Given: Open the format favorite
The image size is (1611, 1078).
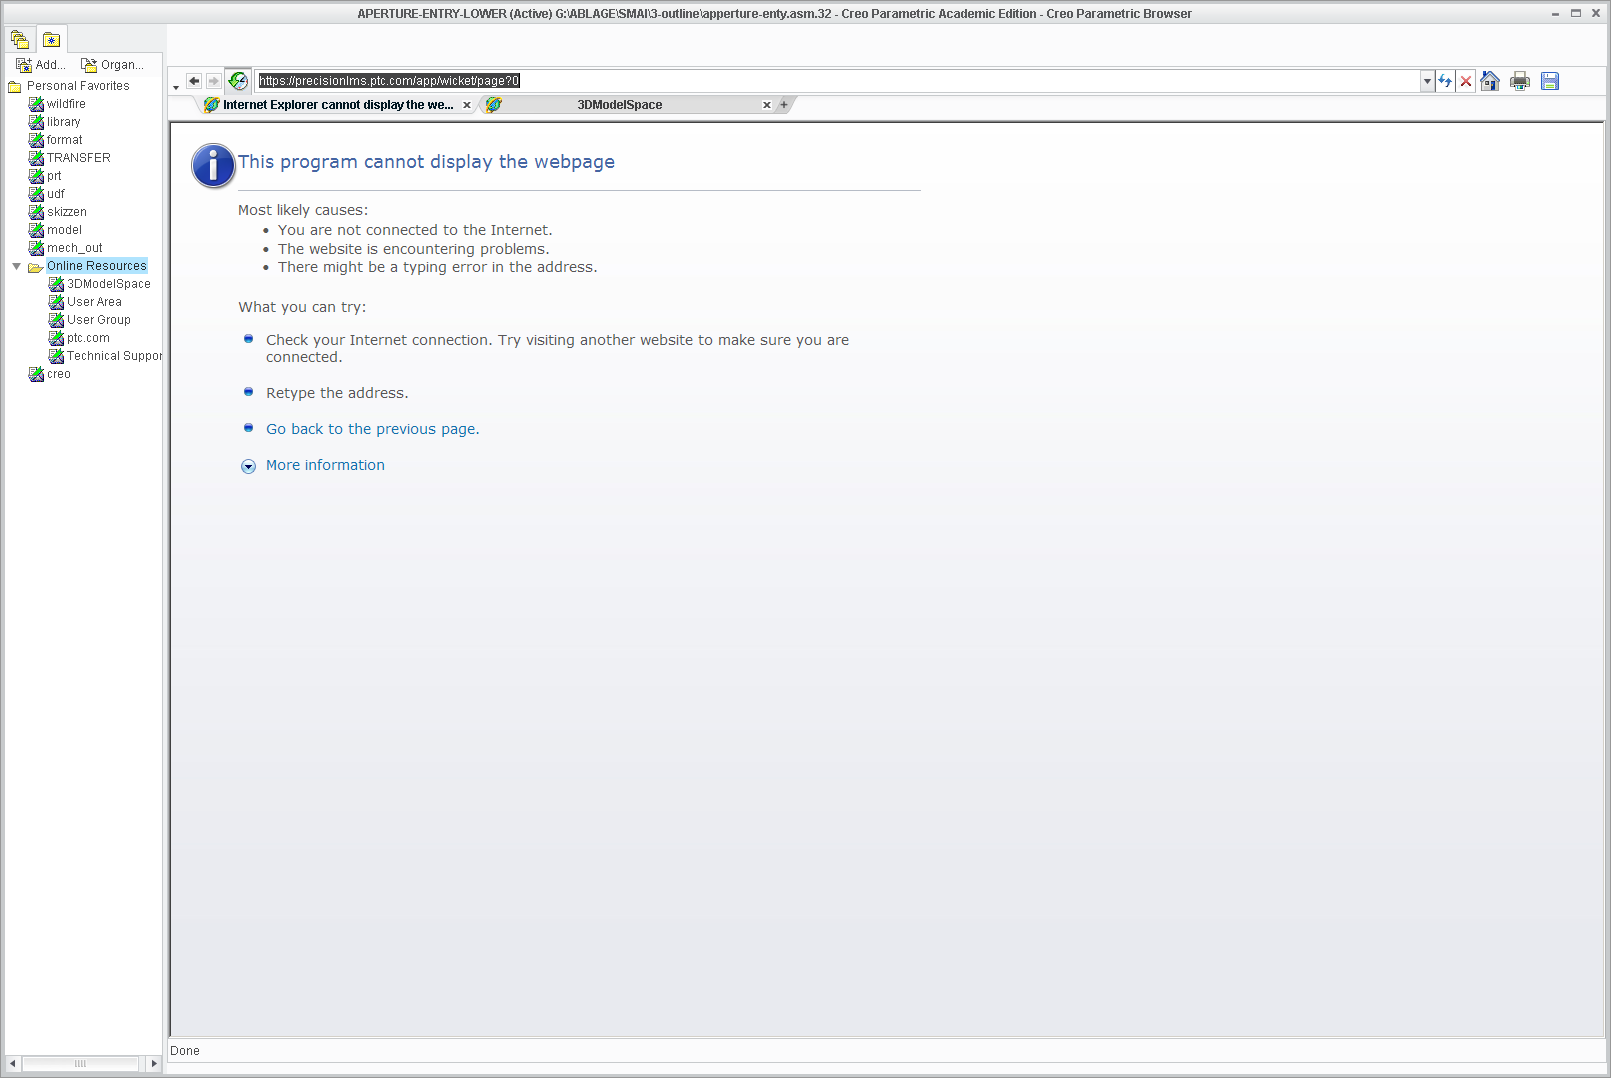Looking at the screenshot, I should click(x=64, y=140).
